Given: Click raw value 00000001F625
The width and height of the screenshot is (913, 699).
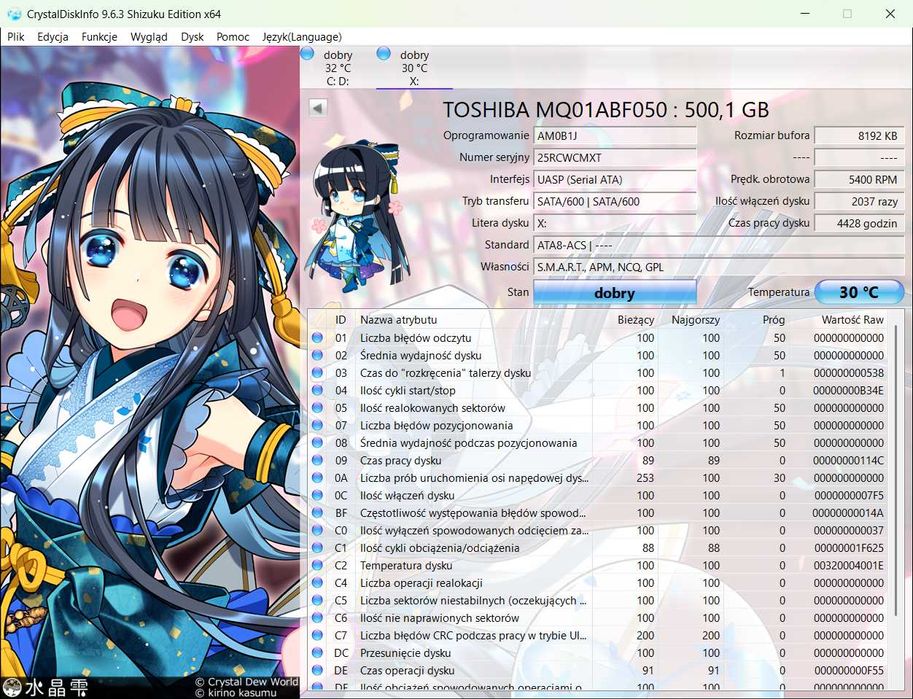Looking at the screenshot, I should pos(848,548).
